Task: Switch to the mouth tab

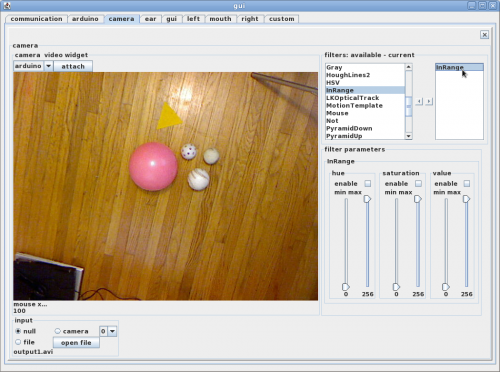Action: tap(220, 19)
